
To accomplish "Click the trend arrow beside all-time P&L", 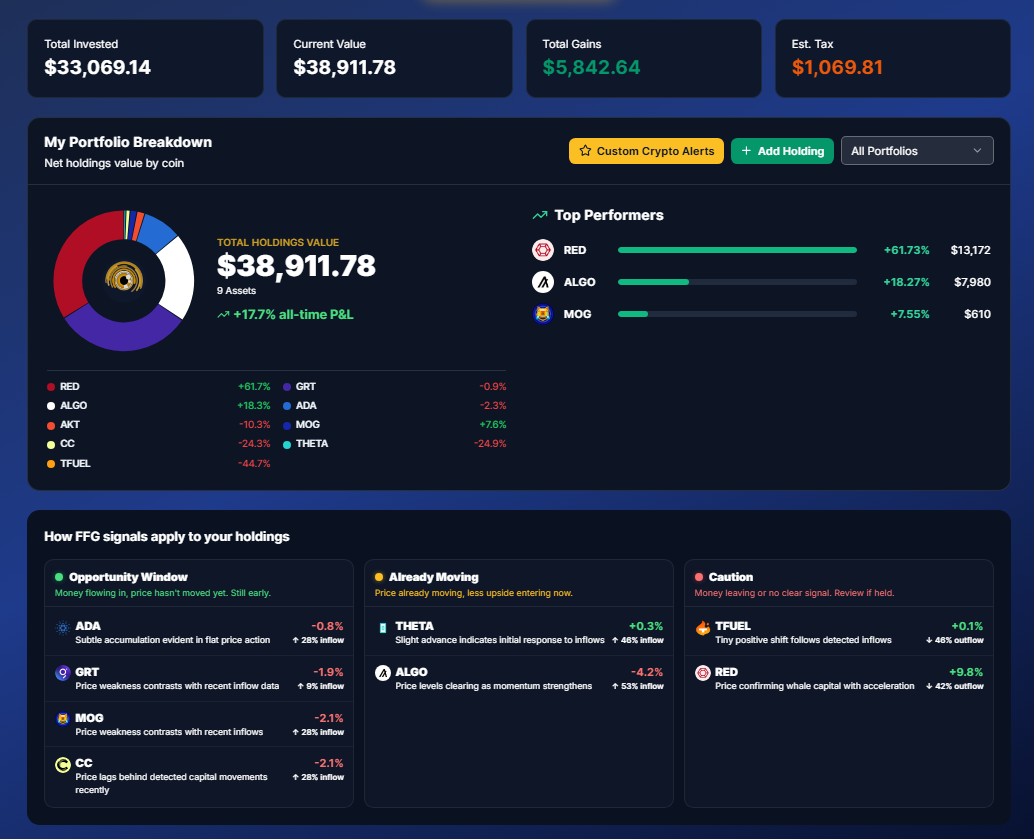I will (x=224, y=315).
